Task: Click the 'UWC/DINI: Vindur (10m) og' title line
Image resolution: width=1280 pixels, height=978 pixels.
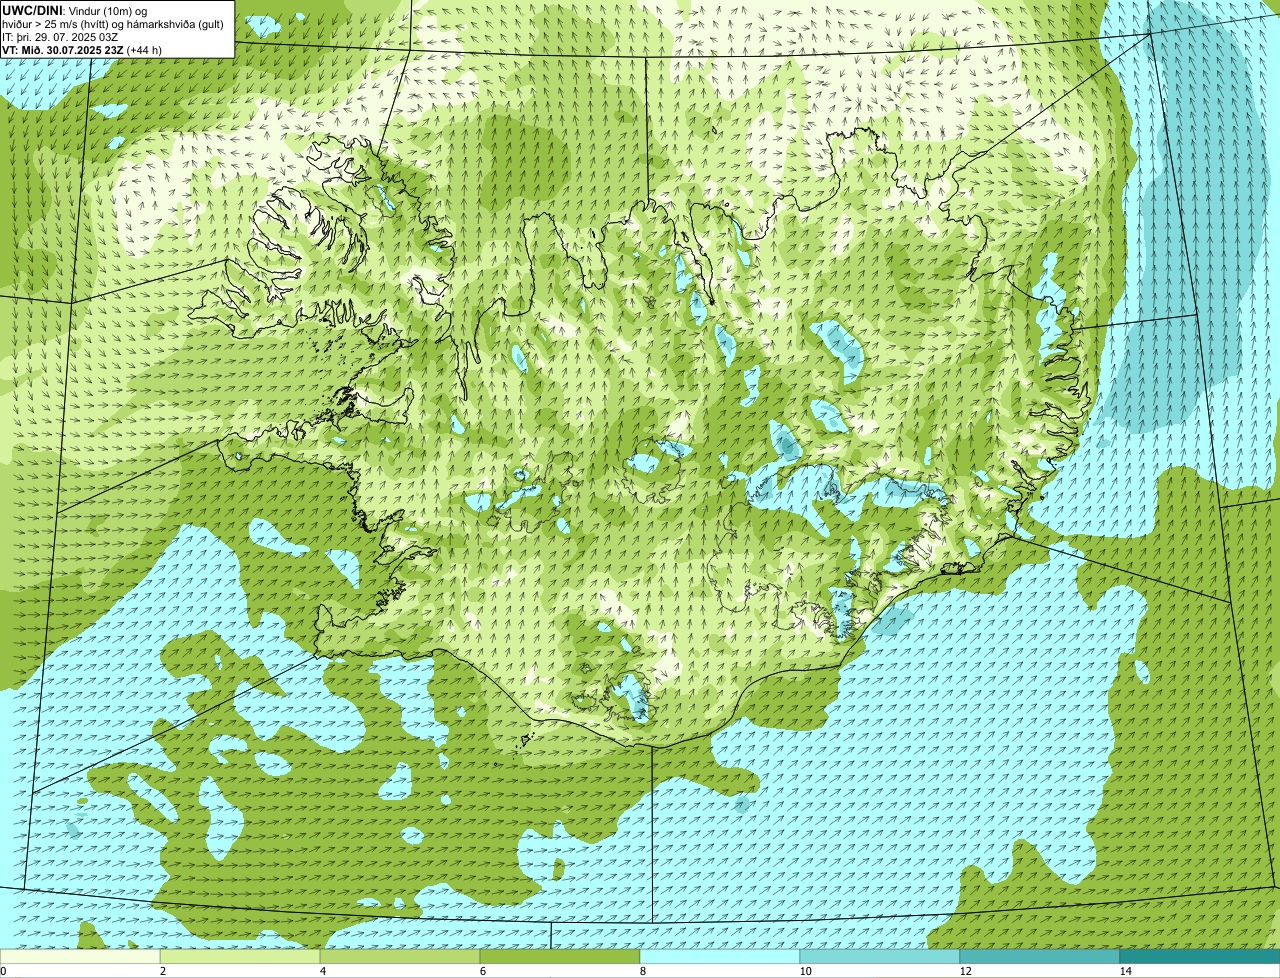Action: point(76,10)
